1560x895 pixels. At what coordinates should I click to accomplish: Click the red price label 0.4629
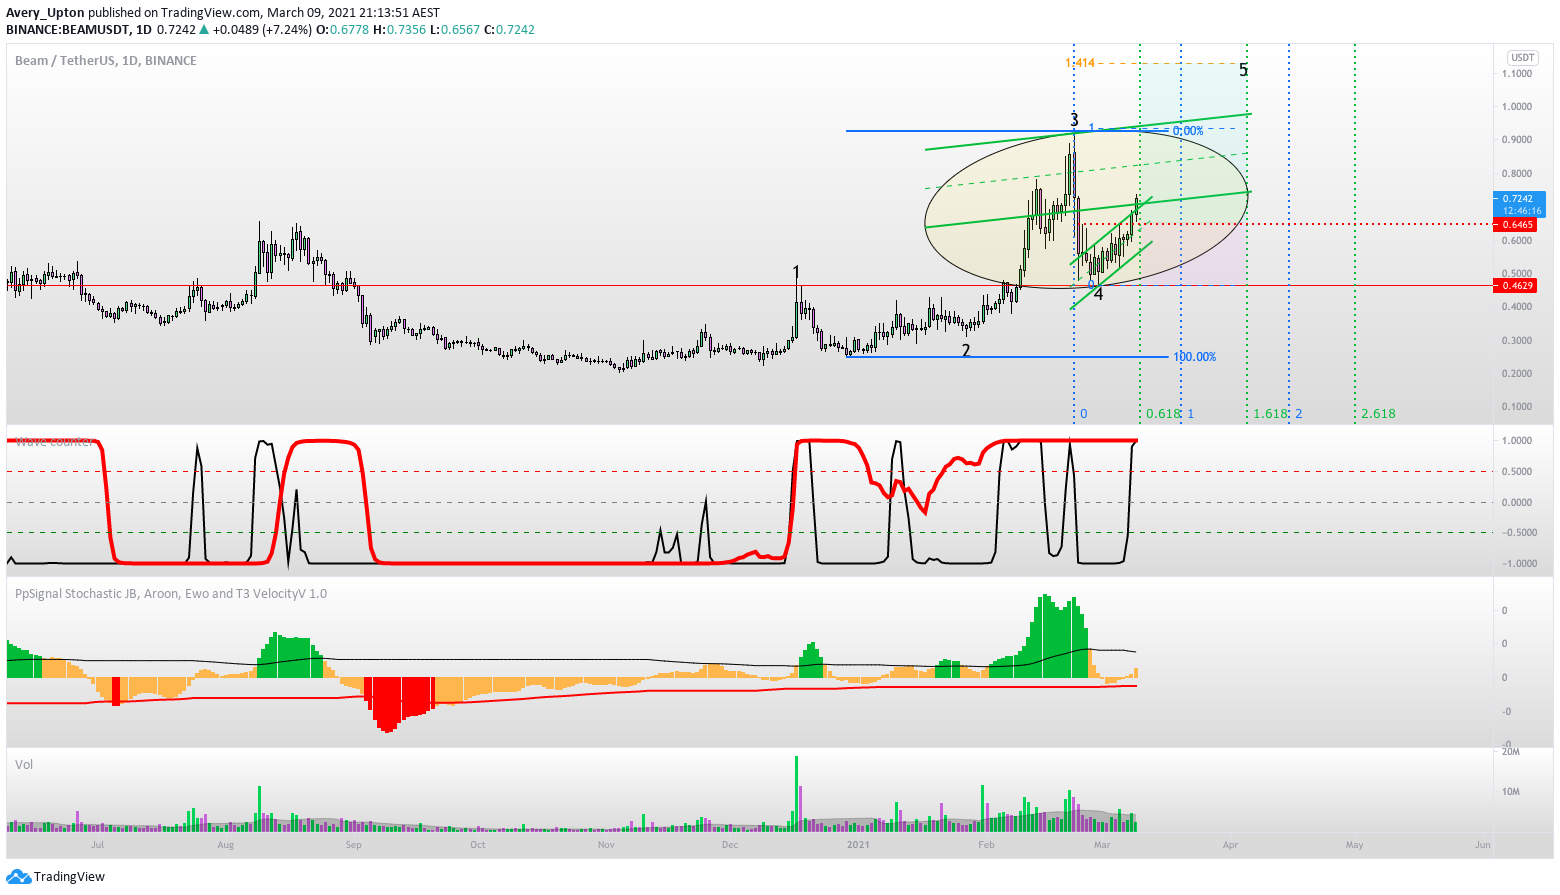coord(1517,286)
